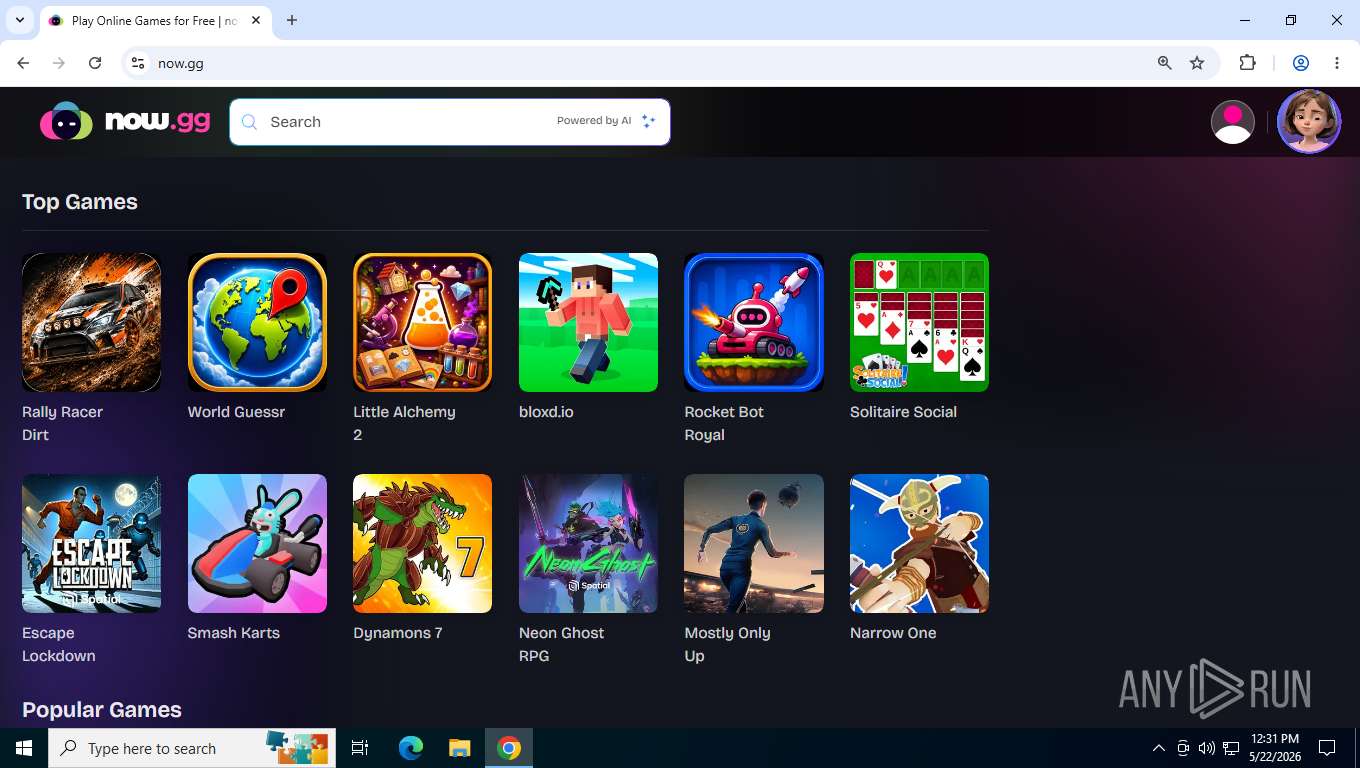Open Chrome zoom magnifier icon
Image resolution: width=1360 pixels, height=768 pixels.
1164,63
